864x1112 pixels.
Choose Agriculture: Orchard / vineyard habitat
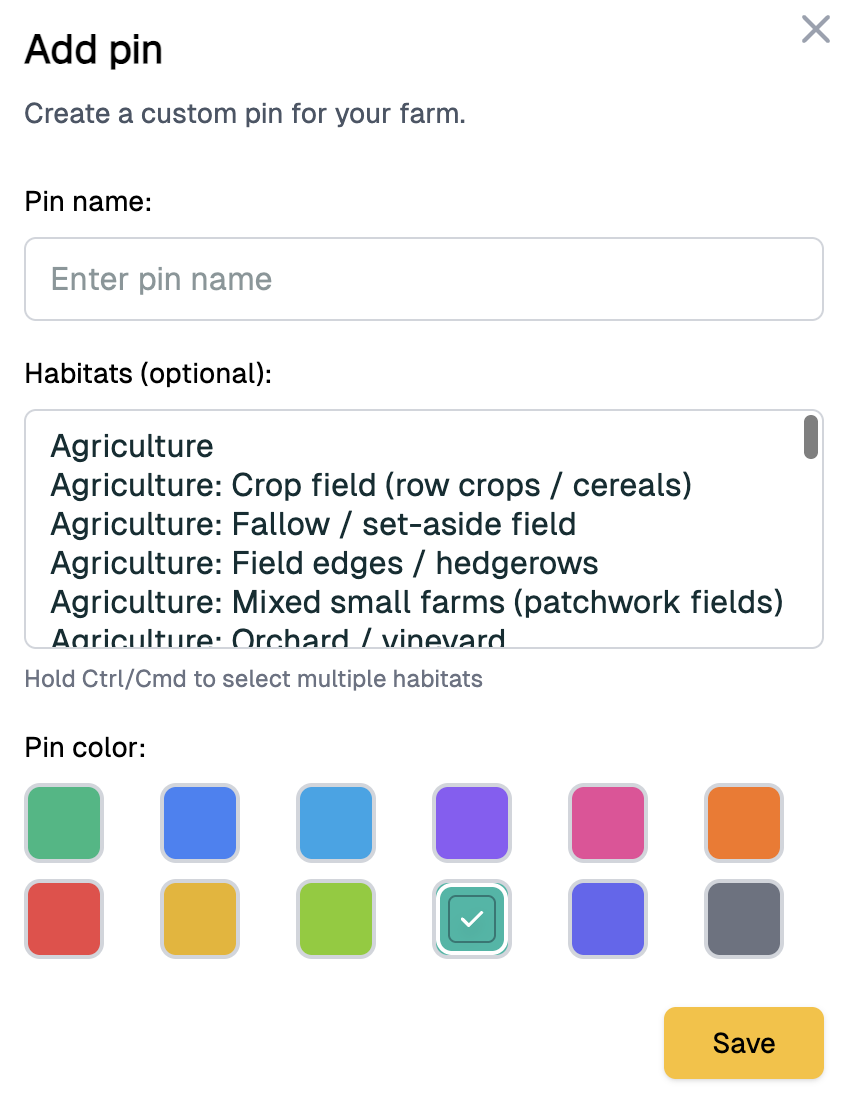[278, 638]
